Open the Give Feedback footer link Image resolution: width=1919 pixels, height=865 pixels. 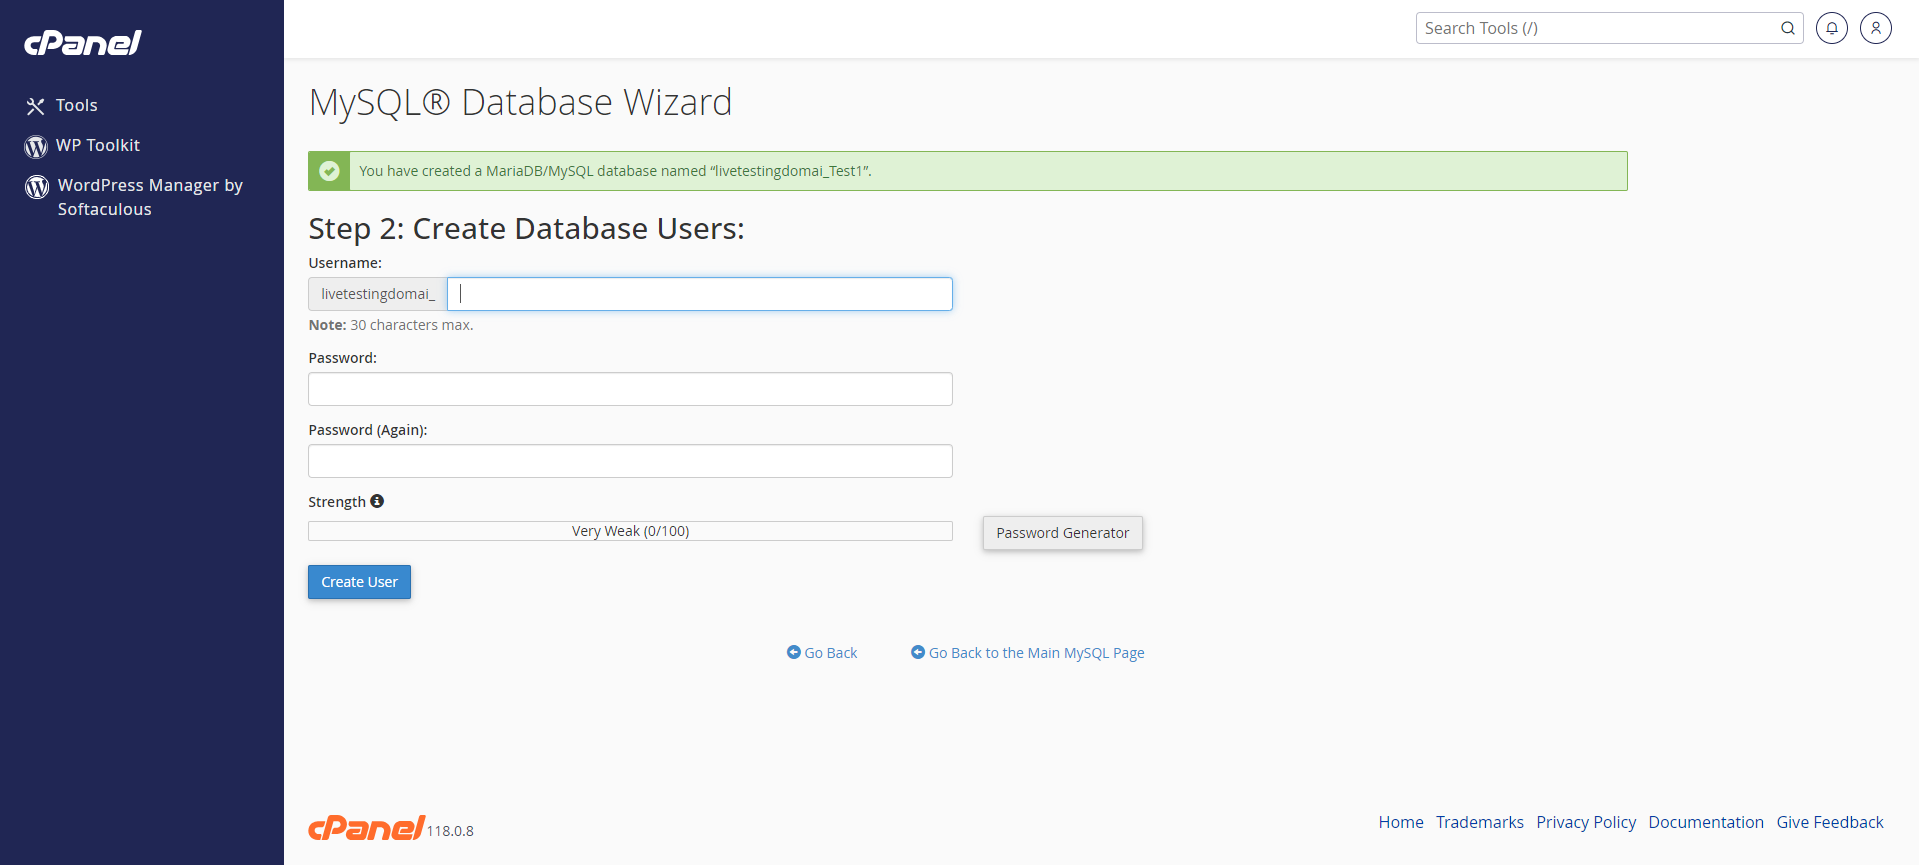[x=1830, y=822]
